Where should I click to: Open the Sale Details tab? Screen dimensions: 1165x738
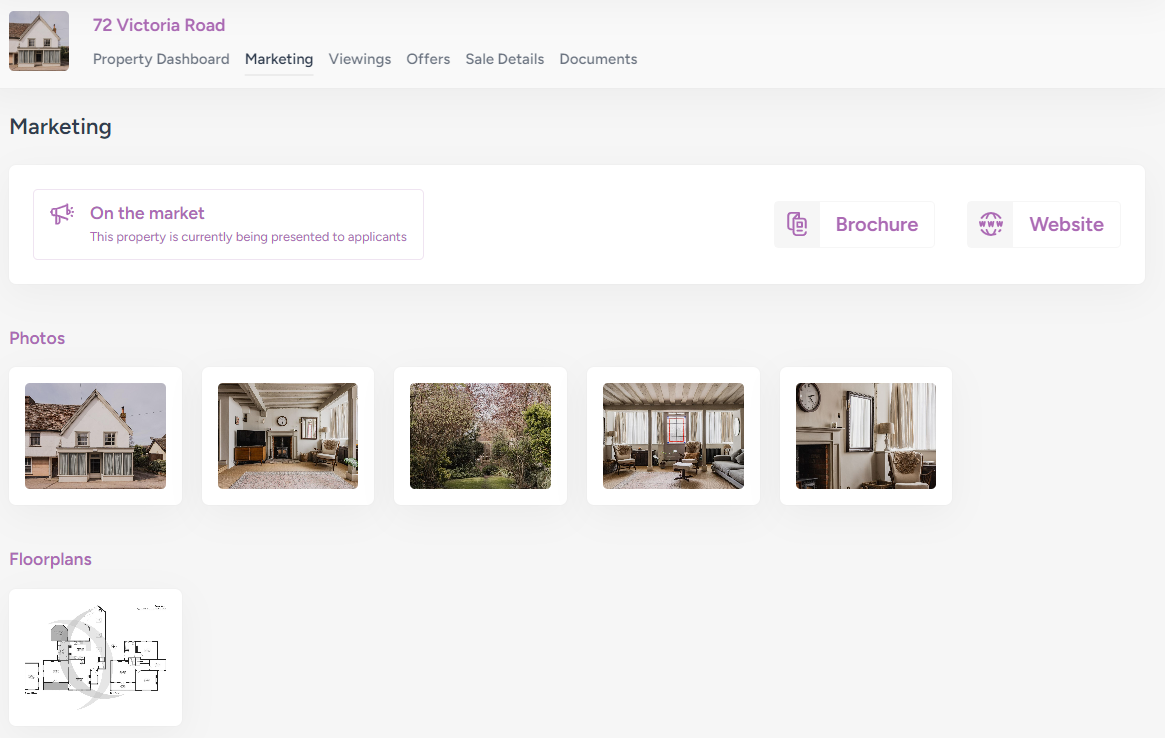coord(505,59)
